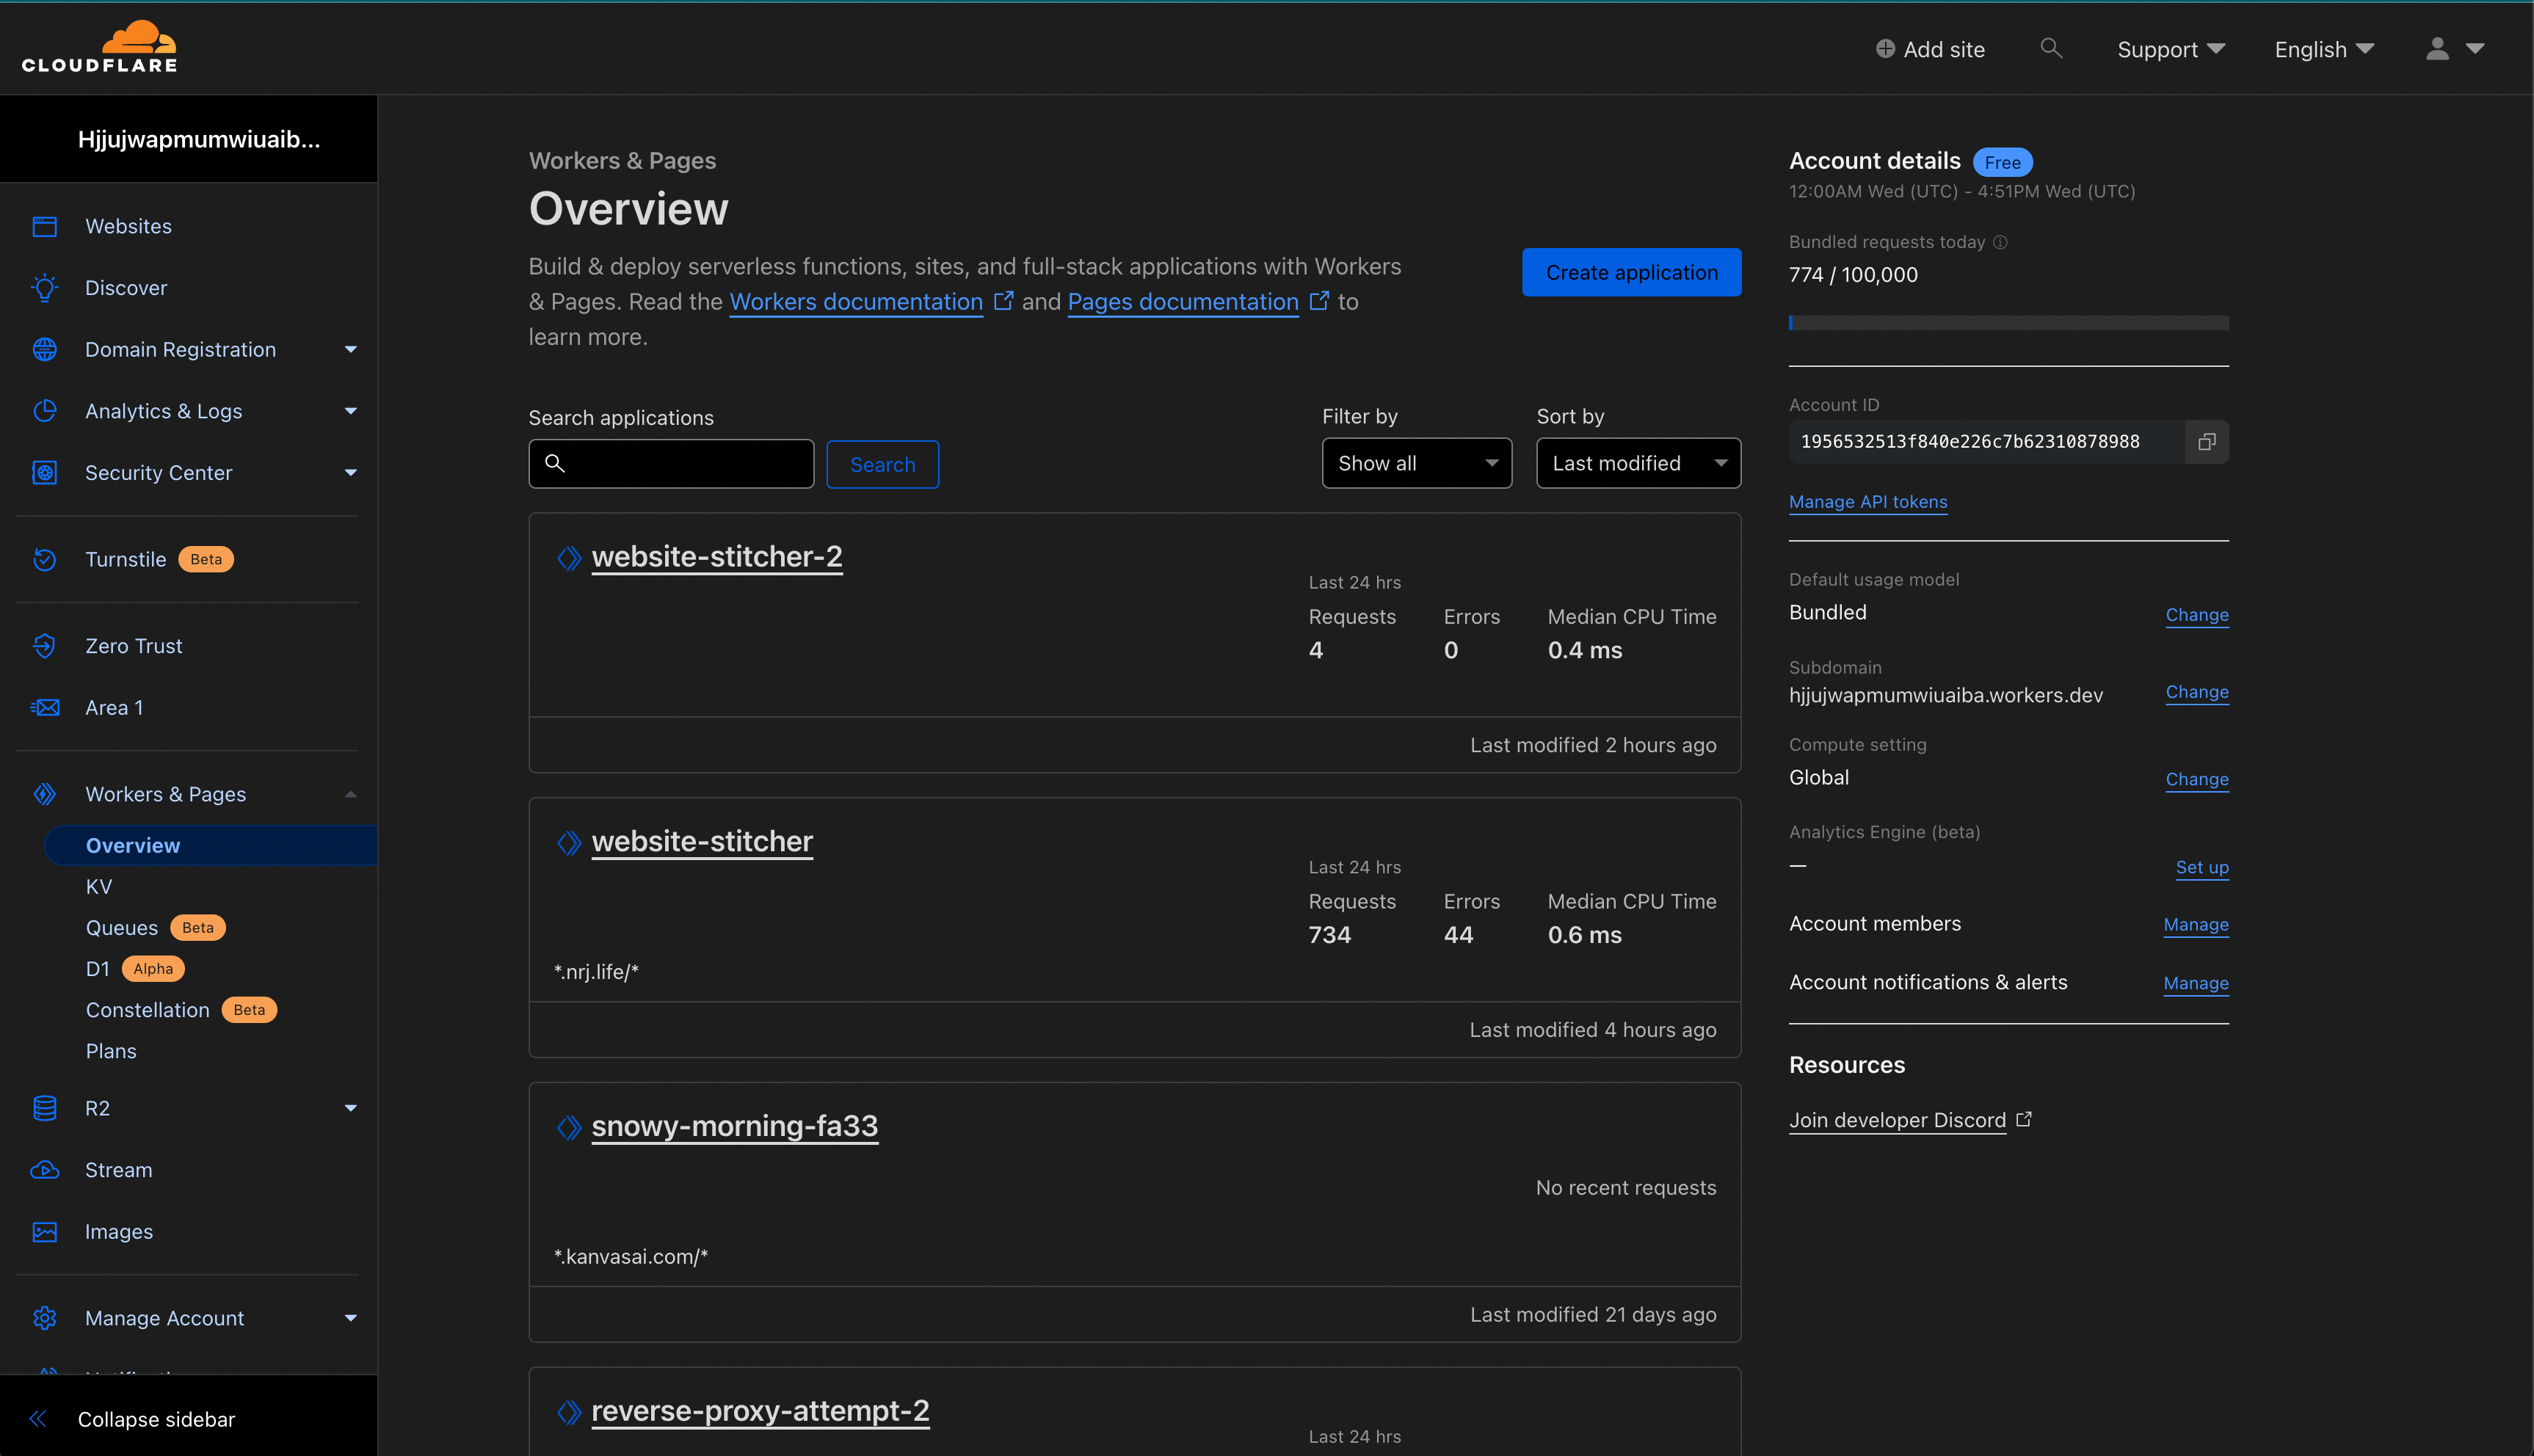This screenshot has width=2534, height=1456.
Task: Copy the Account ID with copy icon
Action: (x=2206, y=442)
